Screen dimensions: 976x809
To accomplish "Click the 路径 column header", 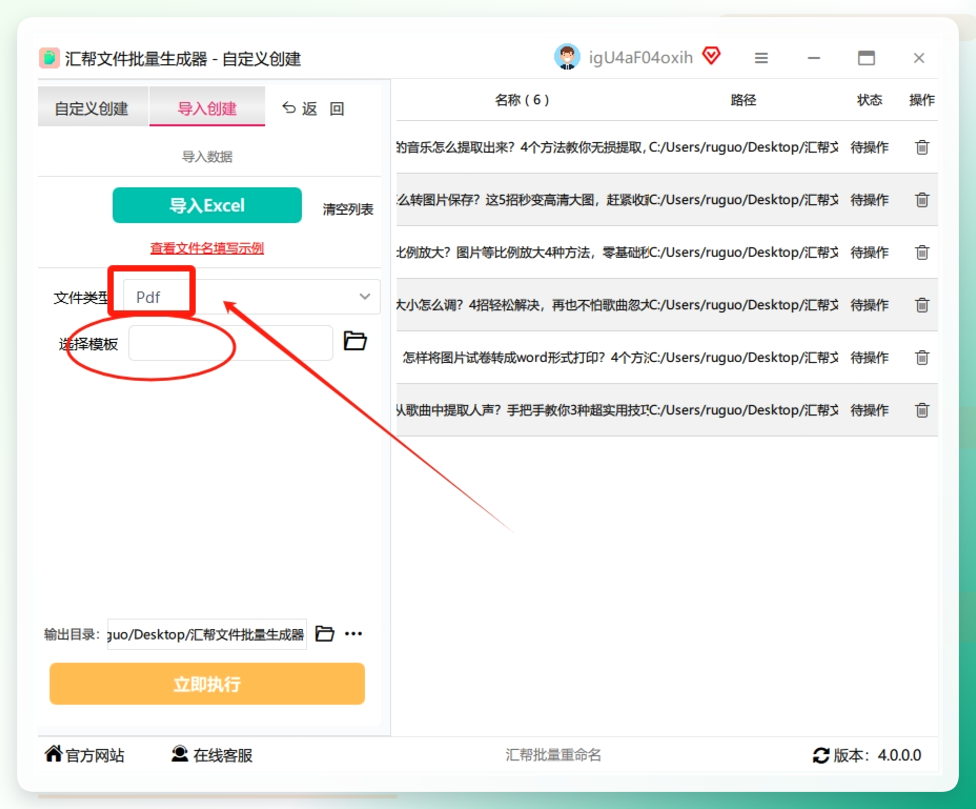I will pyautogui.click(x=743, y=100).
